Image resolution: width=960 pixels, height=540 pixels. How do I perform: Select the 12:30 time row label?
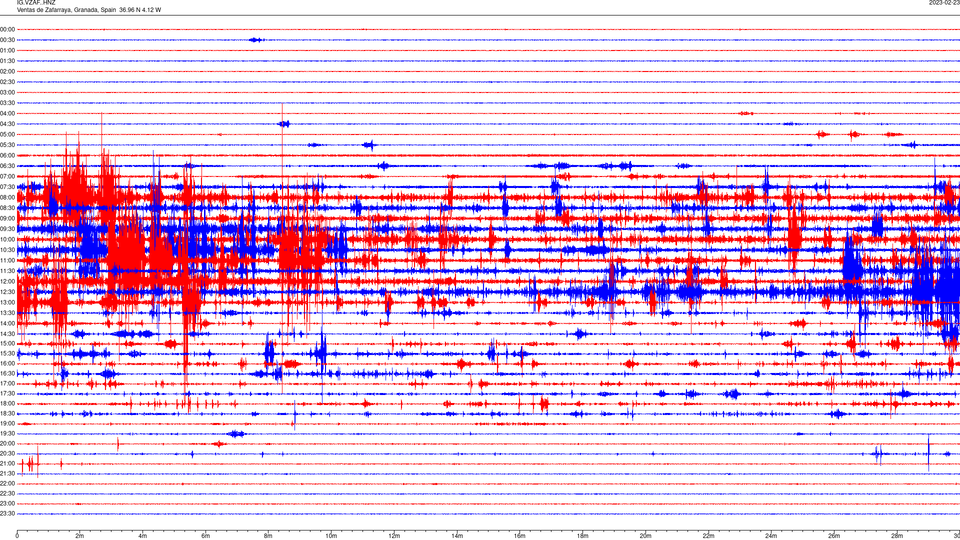(x=7, y=292)
